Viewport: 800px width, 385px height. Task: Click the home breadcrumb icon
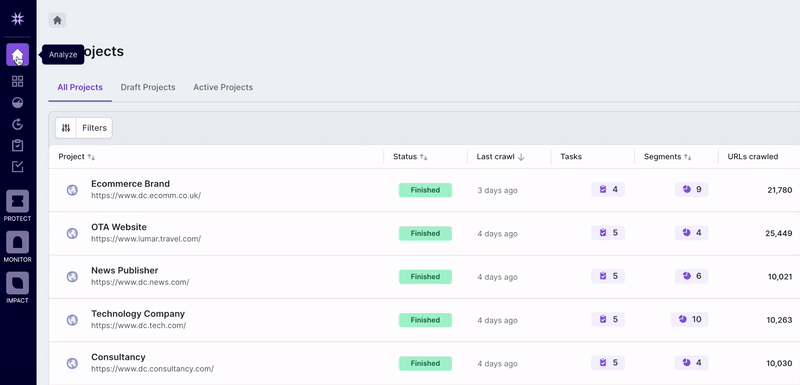[x=57, y=20]
